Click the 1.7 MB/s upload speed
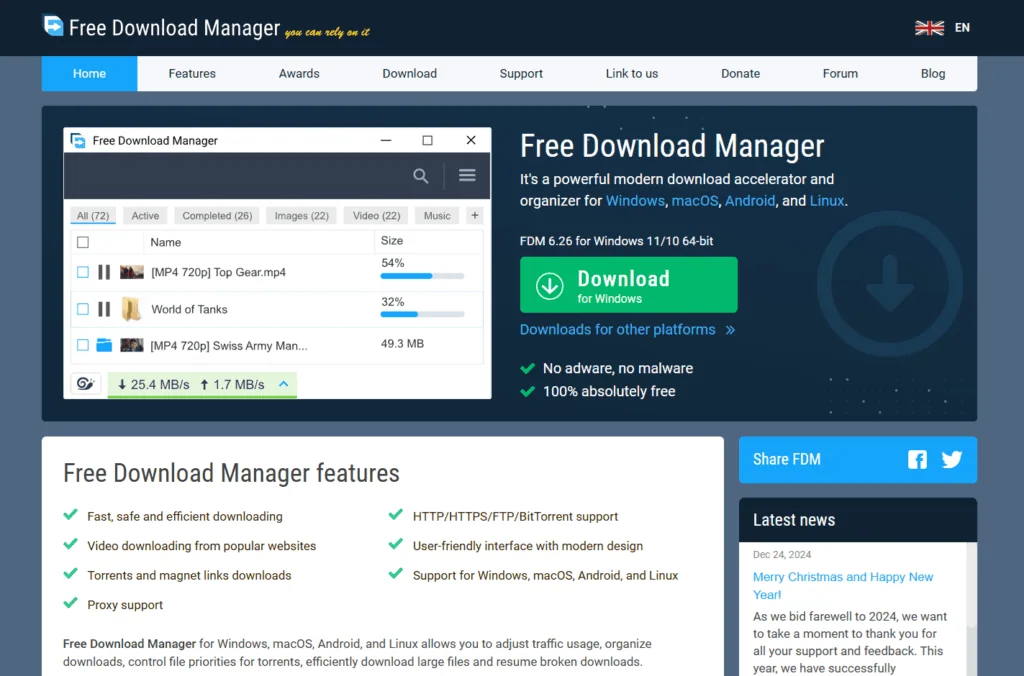Image resolution: width=1024 pixels, height=676 pixels. click(x=232, y=385)
